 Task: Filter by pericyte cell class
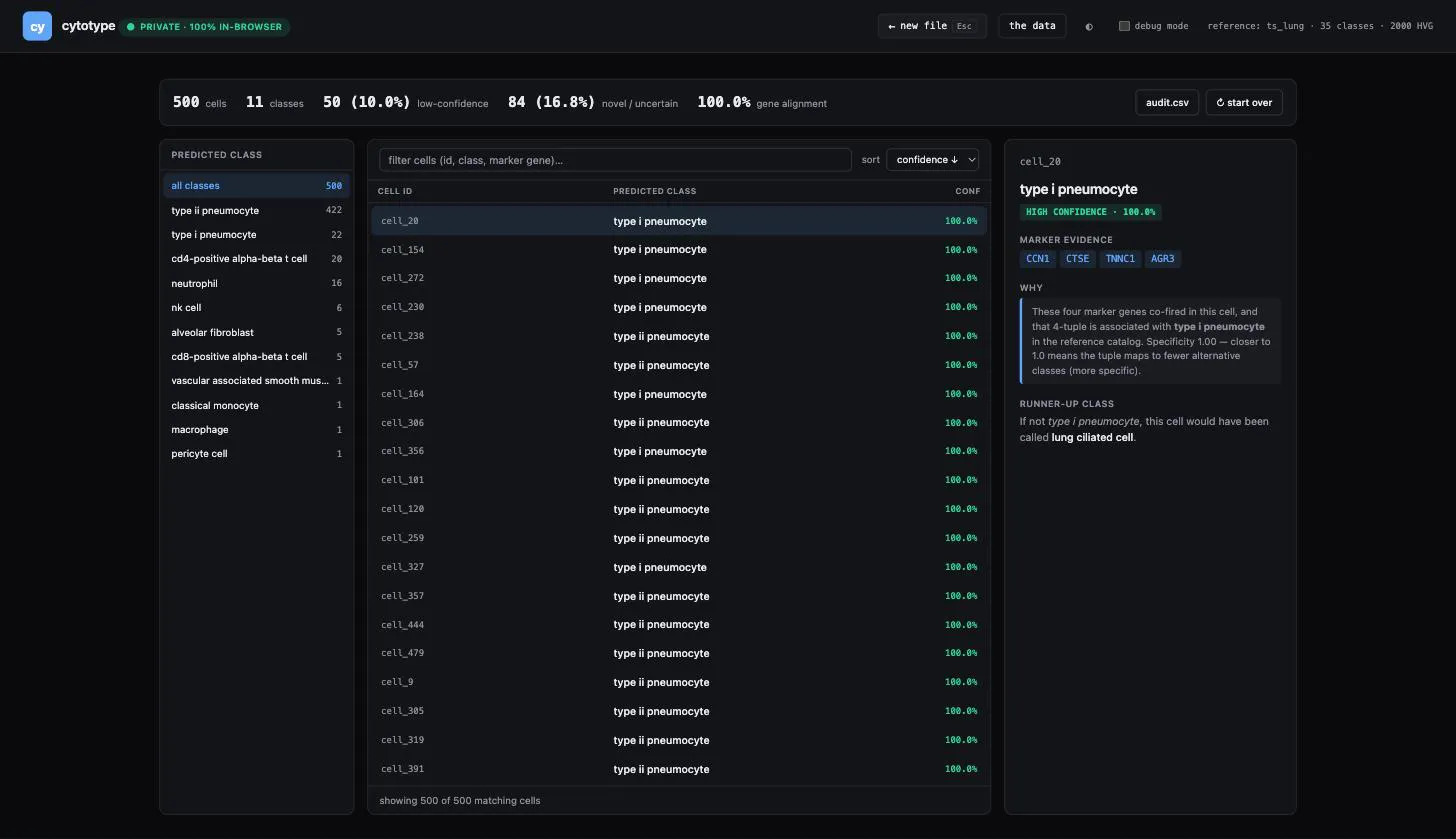[257, 454]
